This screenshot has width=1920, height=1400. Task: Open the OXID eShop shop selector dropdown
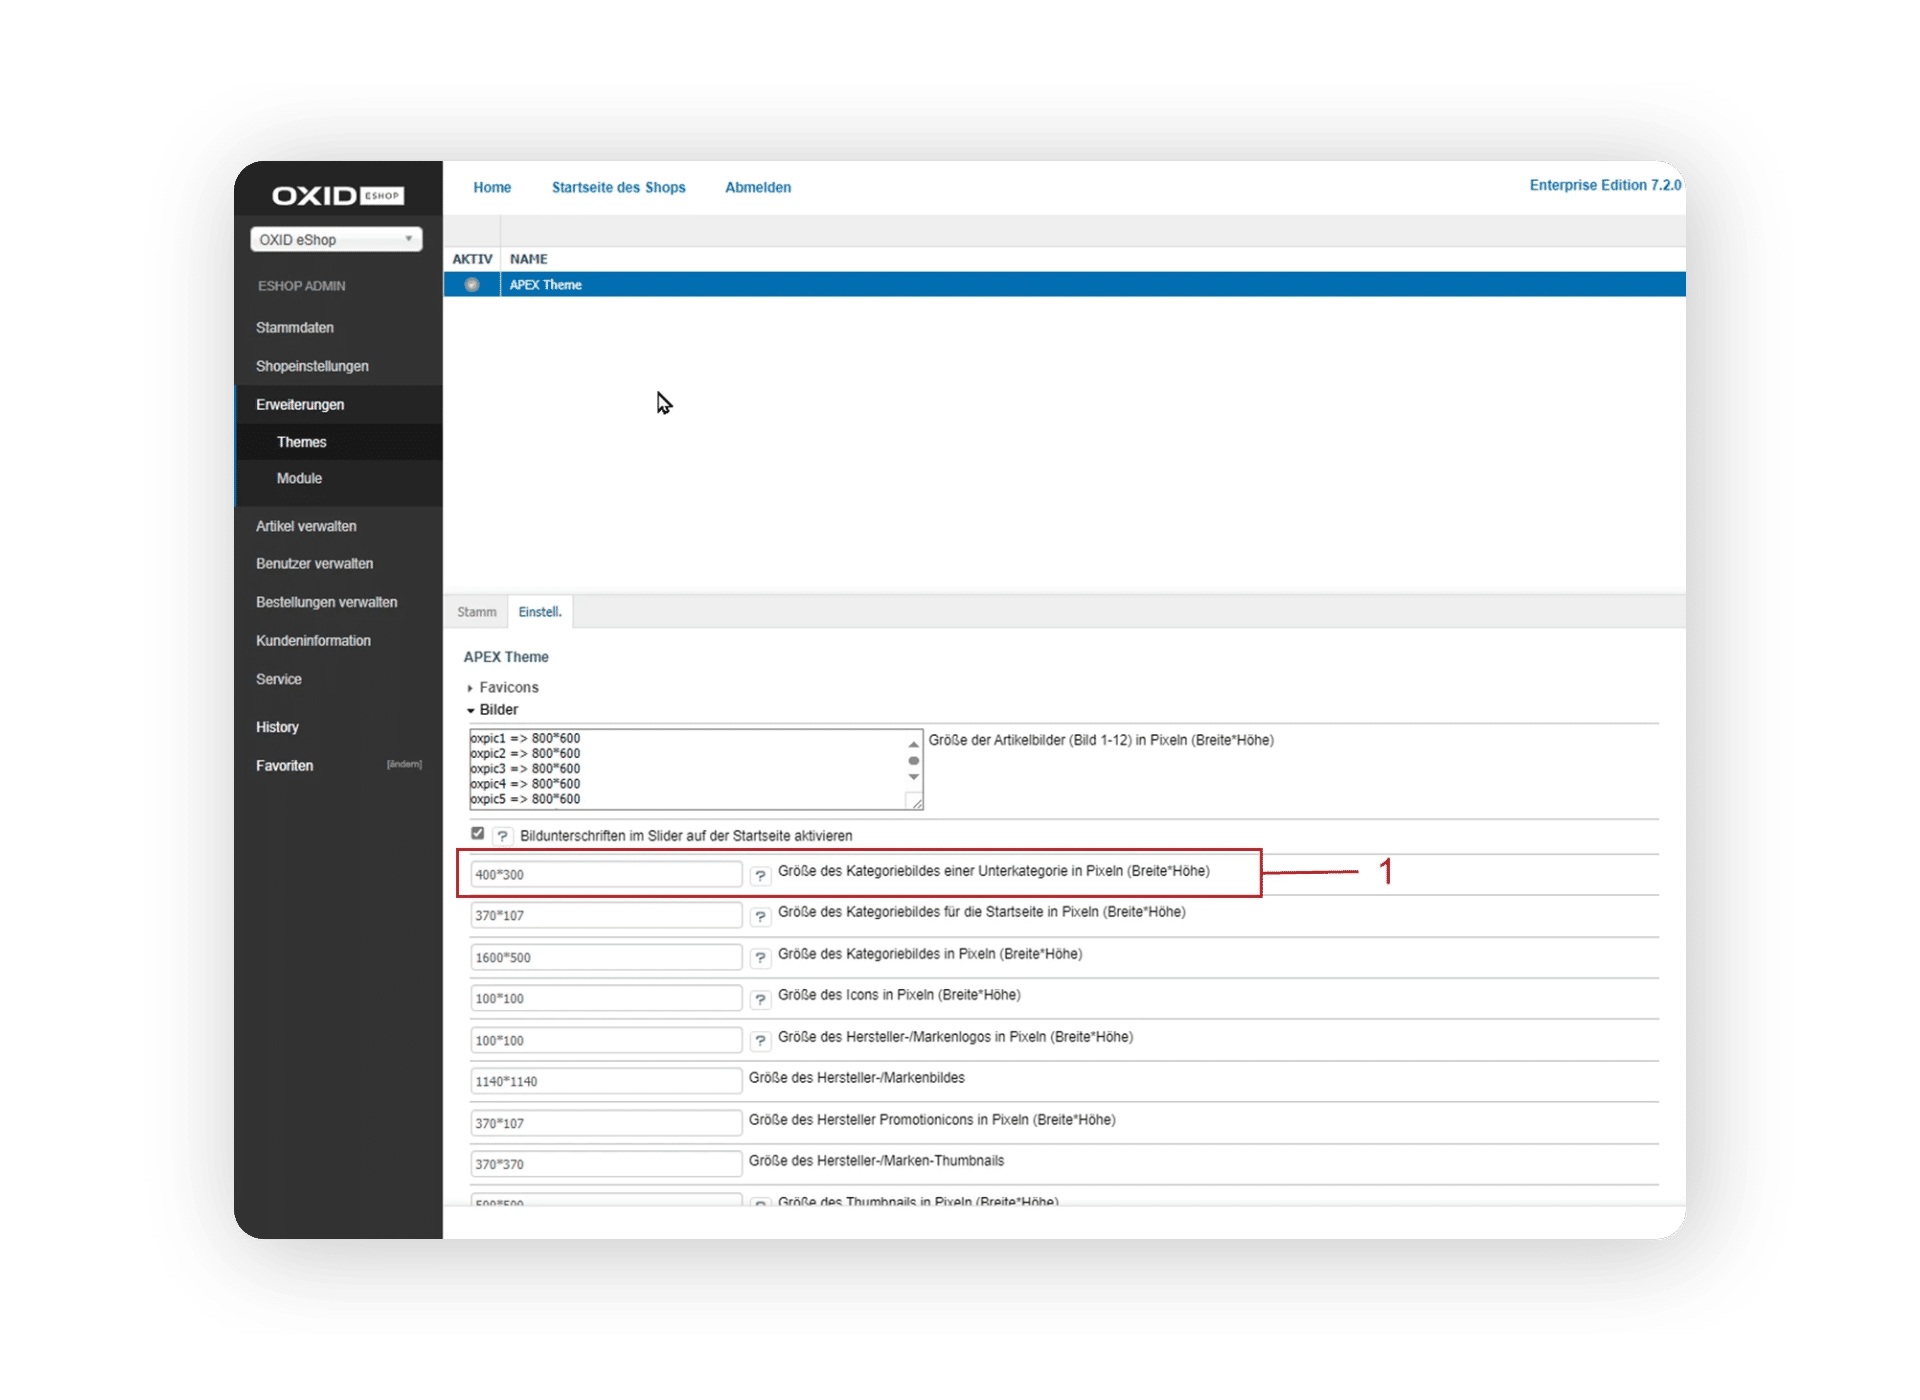click(x=336, y=240)
